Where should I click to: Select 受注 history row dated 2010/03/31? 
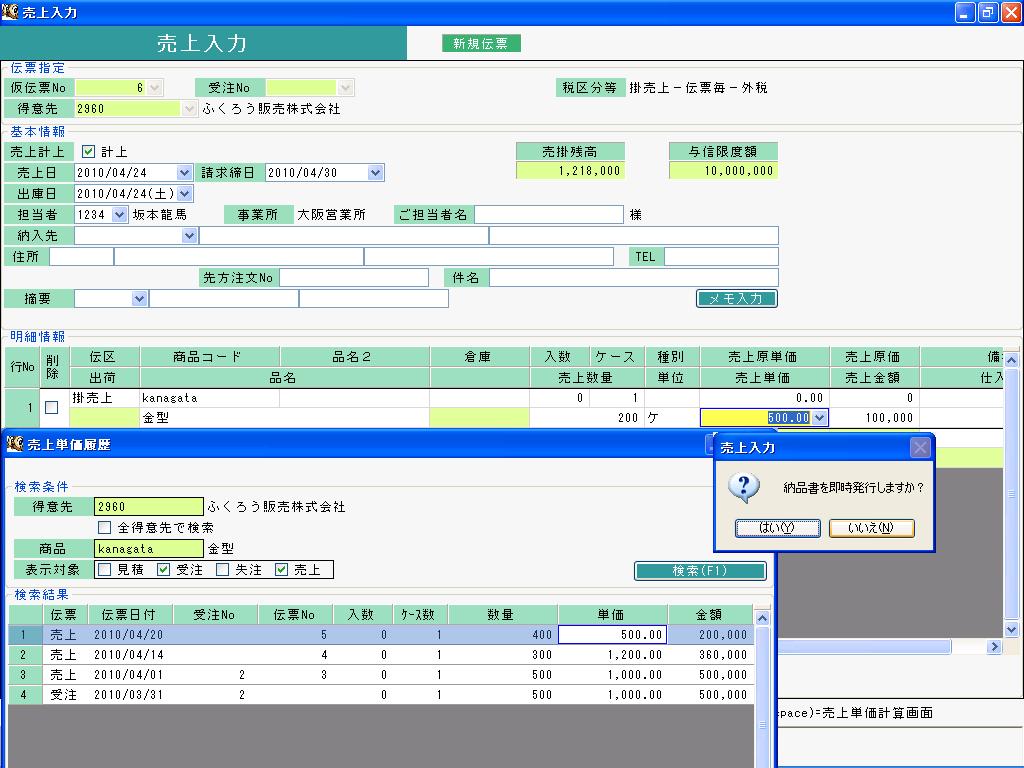[x=381, y=695]
